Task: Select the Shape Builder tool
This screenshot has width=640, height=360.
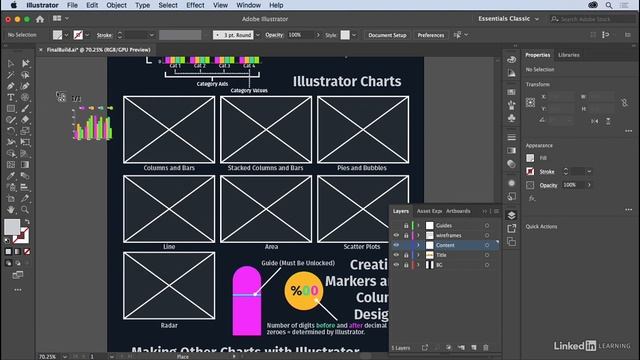Action: tap(11, 153)
